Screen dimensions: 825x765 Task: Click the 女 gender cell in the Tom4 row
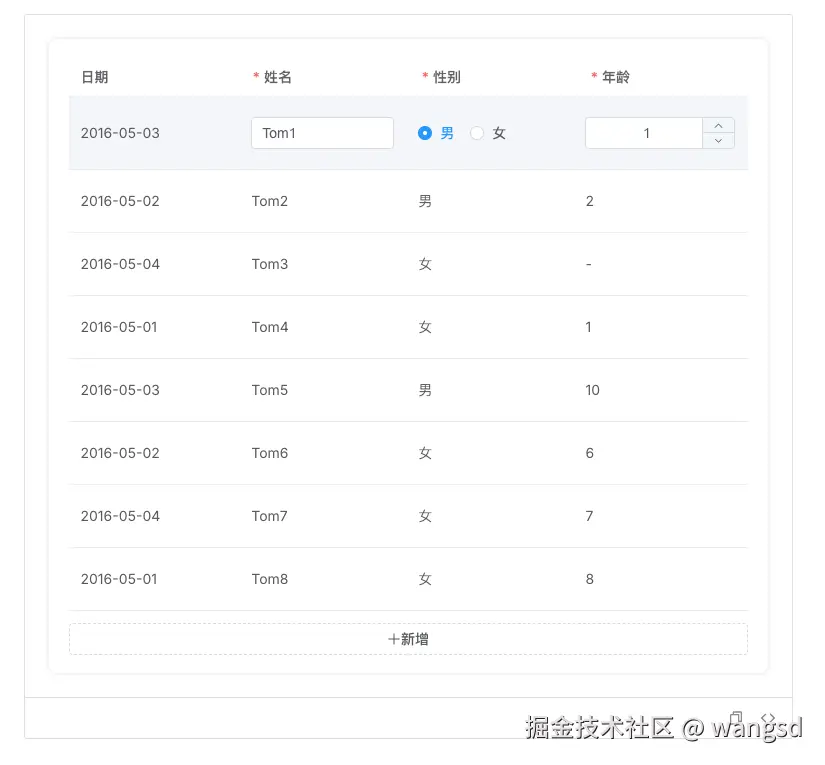tap(425, 327)
